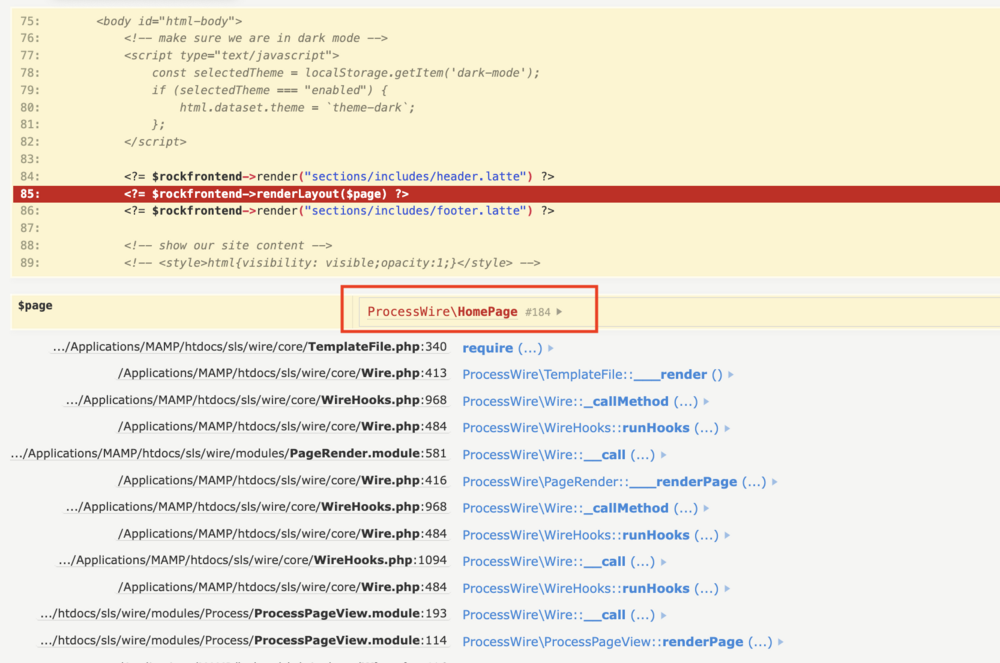1000x663 pixels.
Task: Open the Wire.php:416 file link
Action: point(282,481)
